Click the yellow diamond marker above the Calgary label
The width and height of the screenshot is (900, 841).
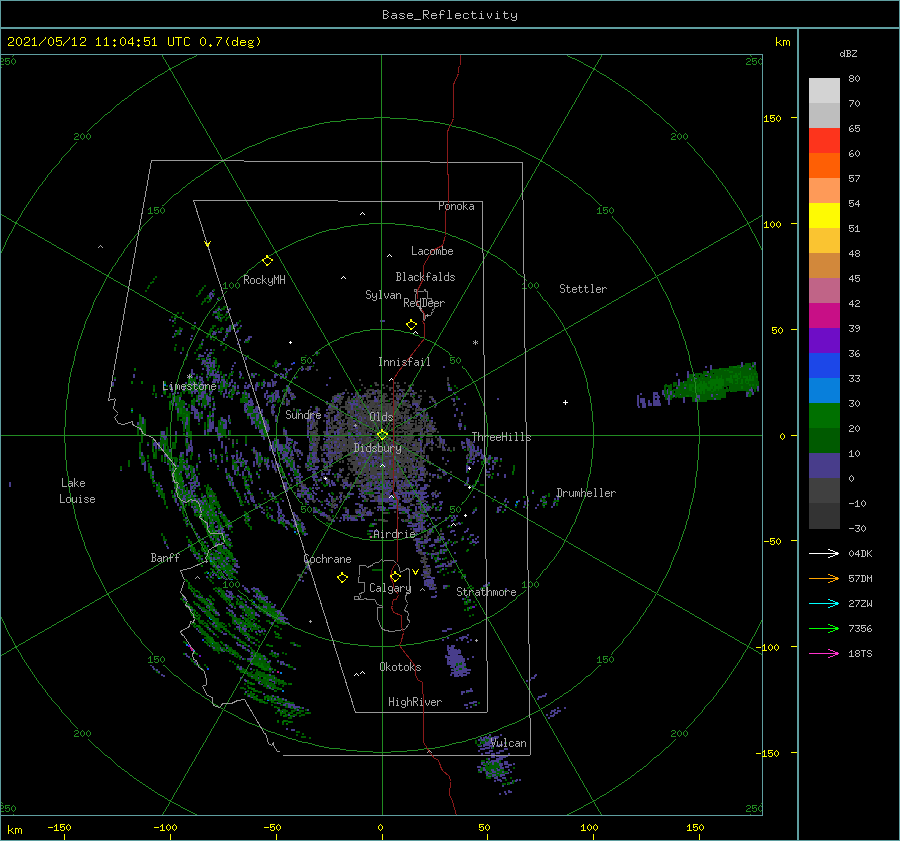coord(395,576)
